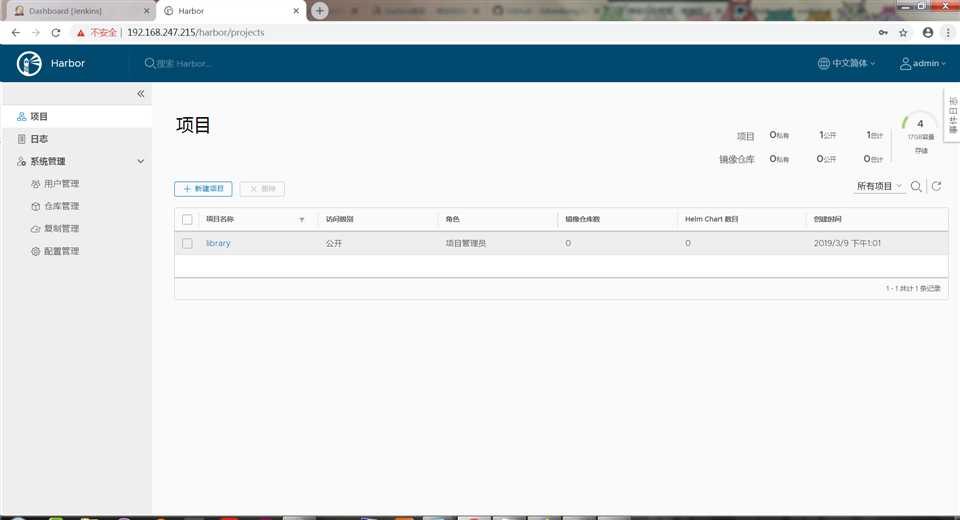Click the 项目名称 column filter icon
The image size is (960, 520).
[x=302, y=220]
